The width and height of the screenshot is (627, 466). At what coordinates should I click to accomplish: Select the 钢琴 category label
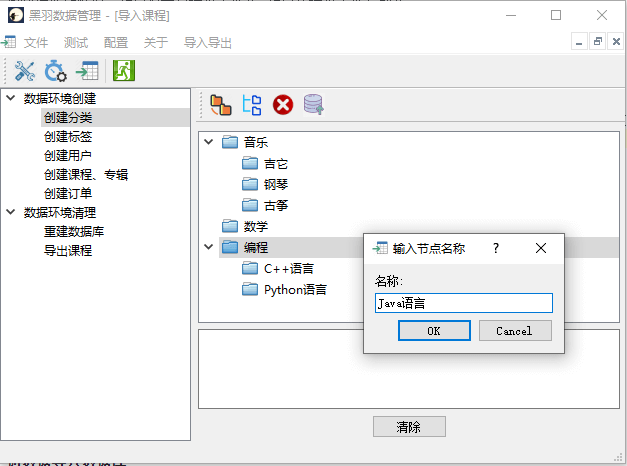pyautogui.click(x=276, y=184)
